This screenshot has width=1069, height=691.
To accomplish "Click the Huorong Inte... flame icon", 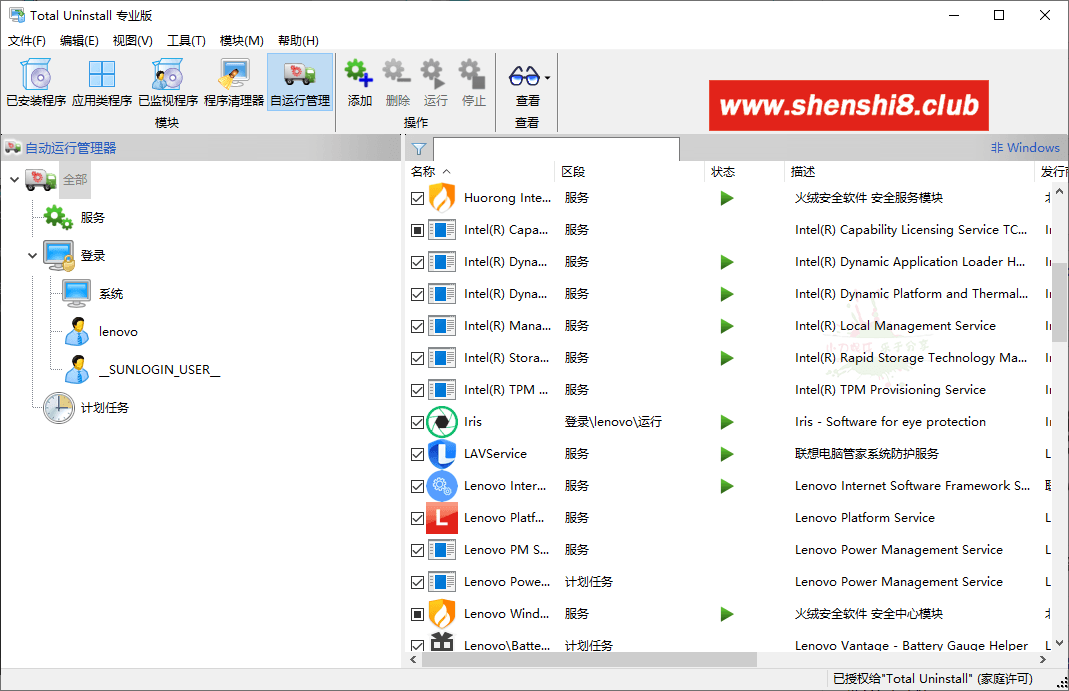I will [x=442, y=198].
